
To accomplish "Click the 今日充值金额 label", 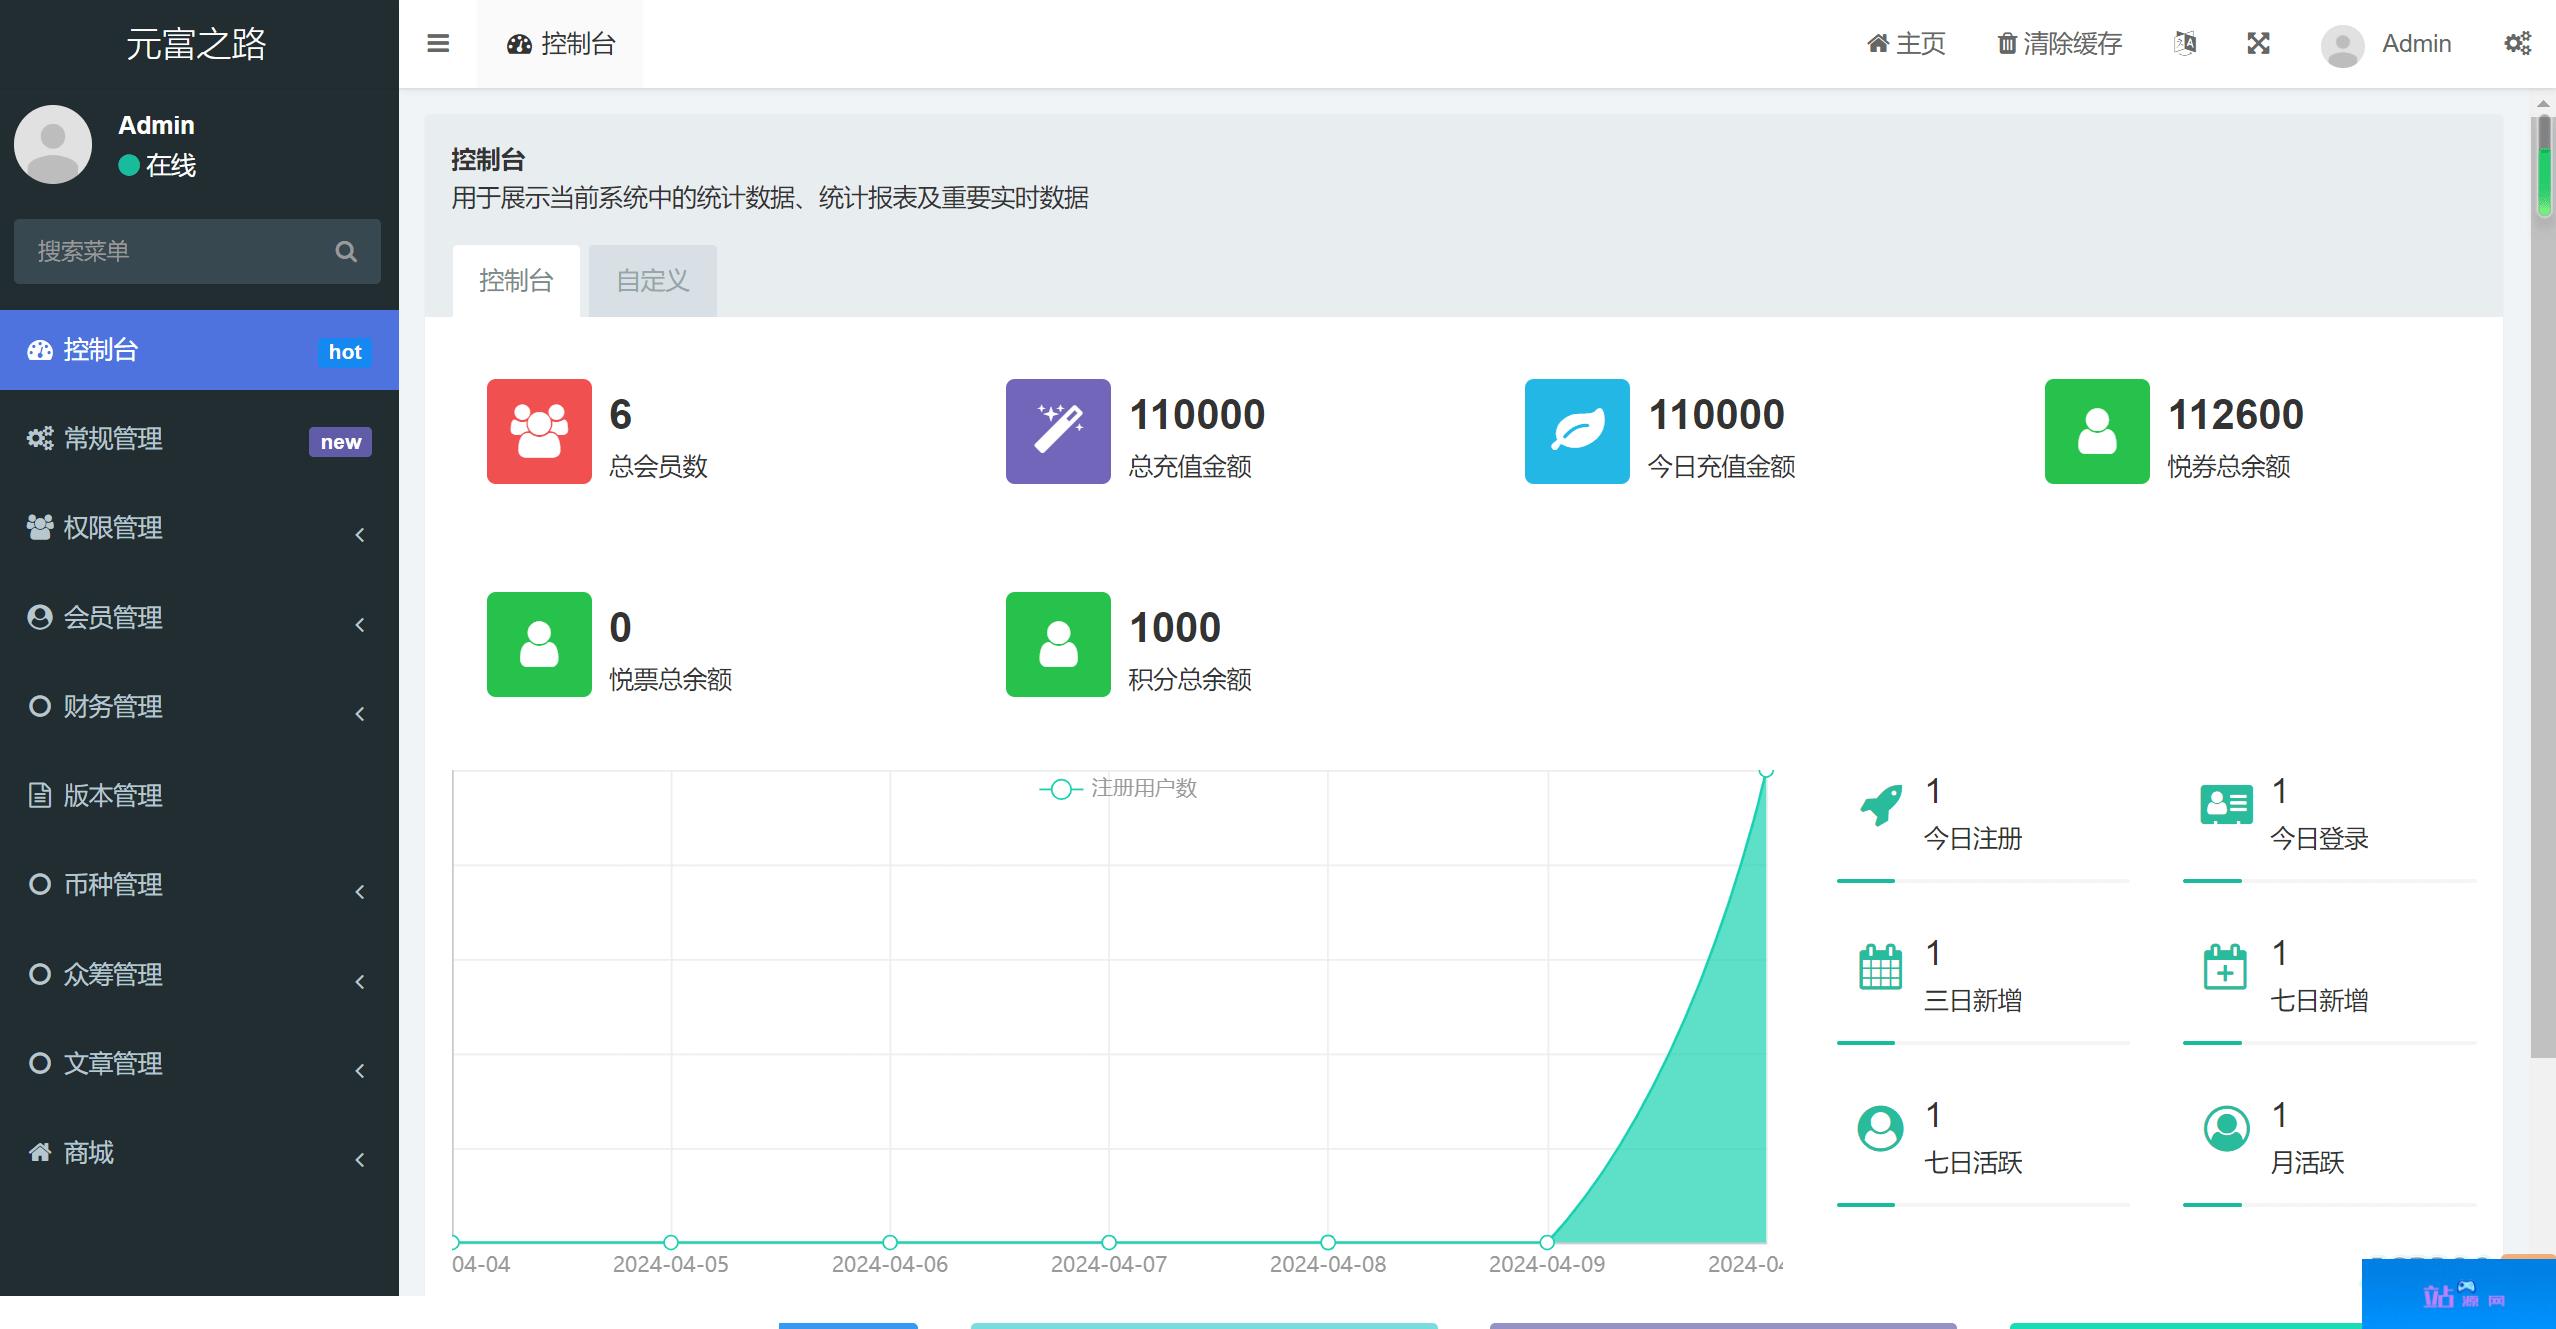I will click(1722, 467).
